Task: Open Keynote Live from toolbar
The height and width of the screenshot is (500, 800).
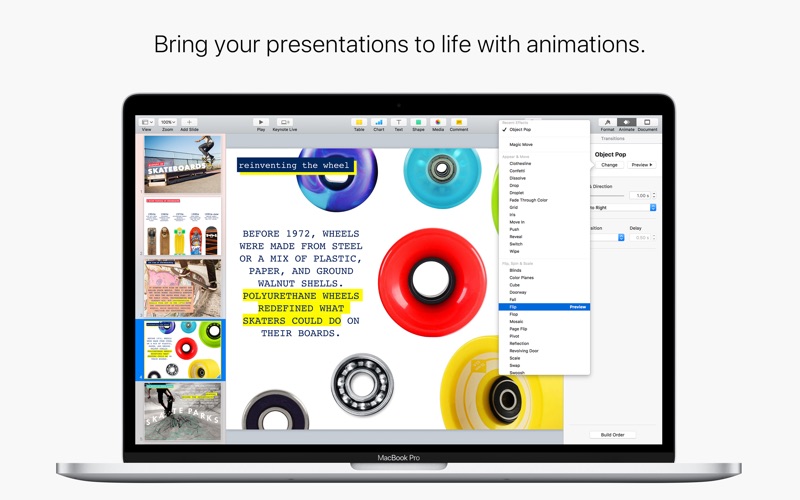Action: [x=285, y=122]
